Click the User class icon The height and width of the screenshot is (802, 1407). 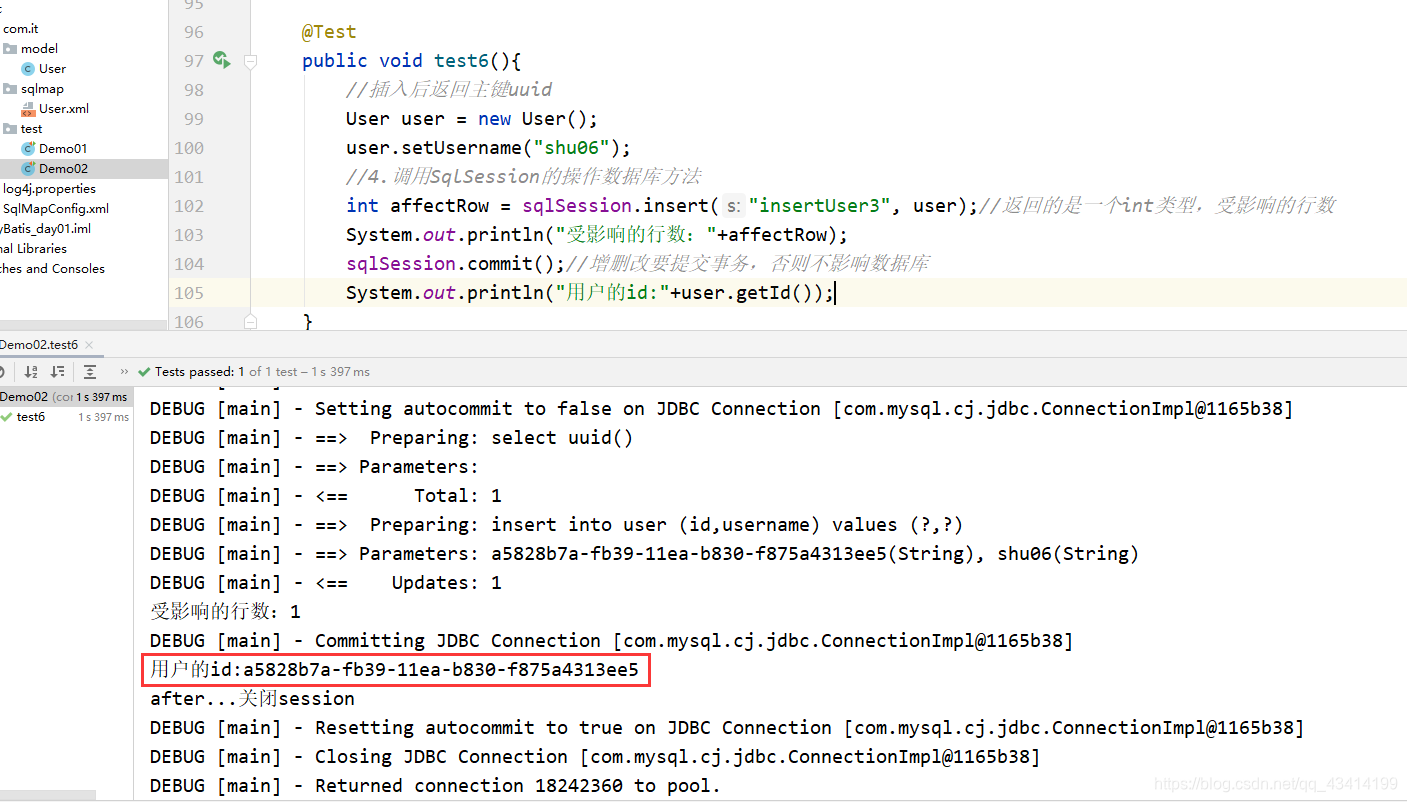28,69
